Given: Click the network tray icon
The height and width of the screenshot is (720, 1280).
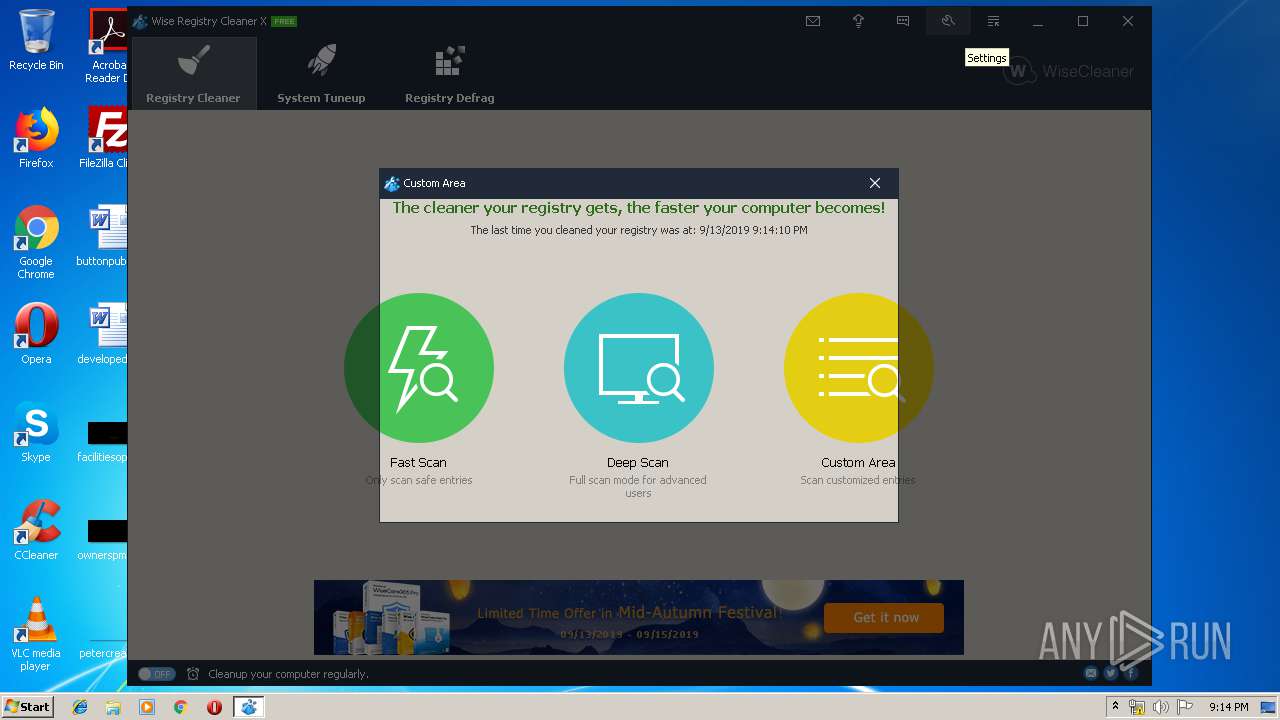Looking at the screenshot, I should click(1137, 707).
